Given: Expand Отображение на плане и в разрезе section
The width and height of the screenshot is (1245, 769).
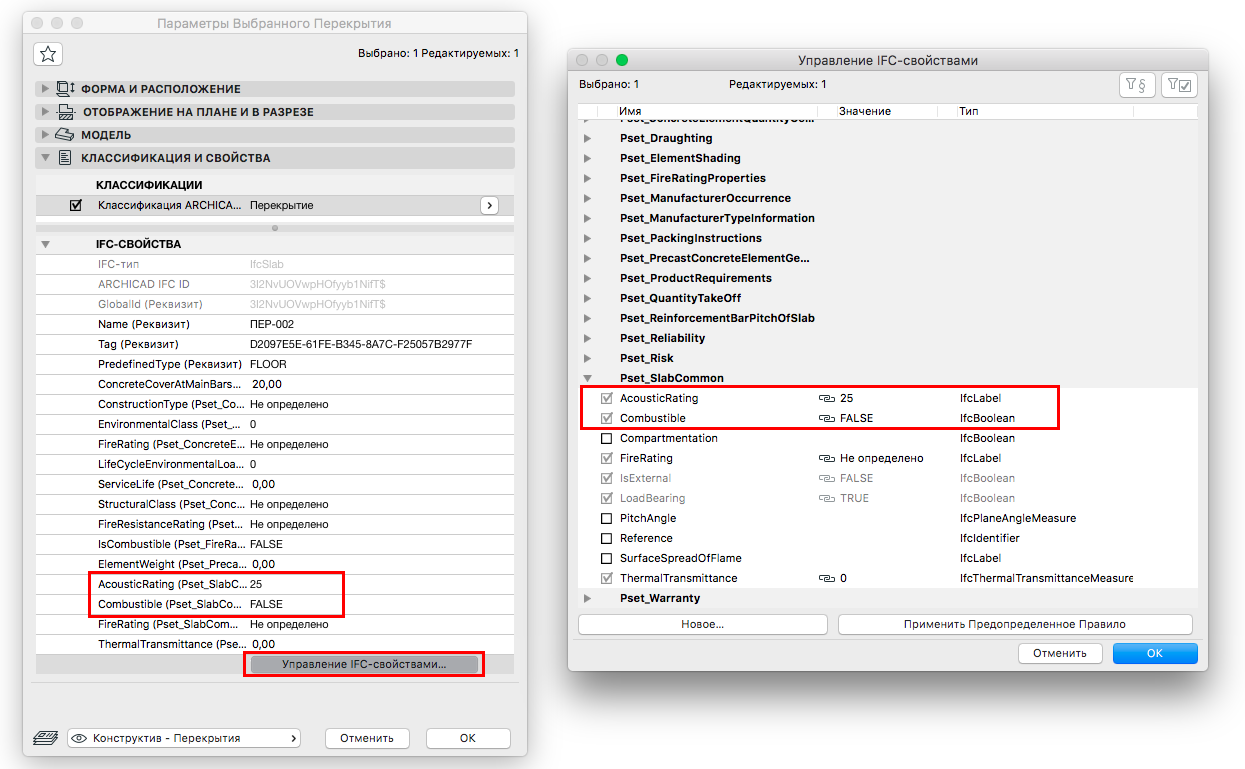Looking at the screenshot, I should point(45,112).
